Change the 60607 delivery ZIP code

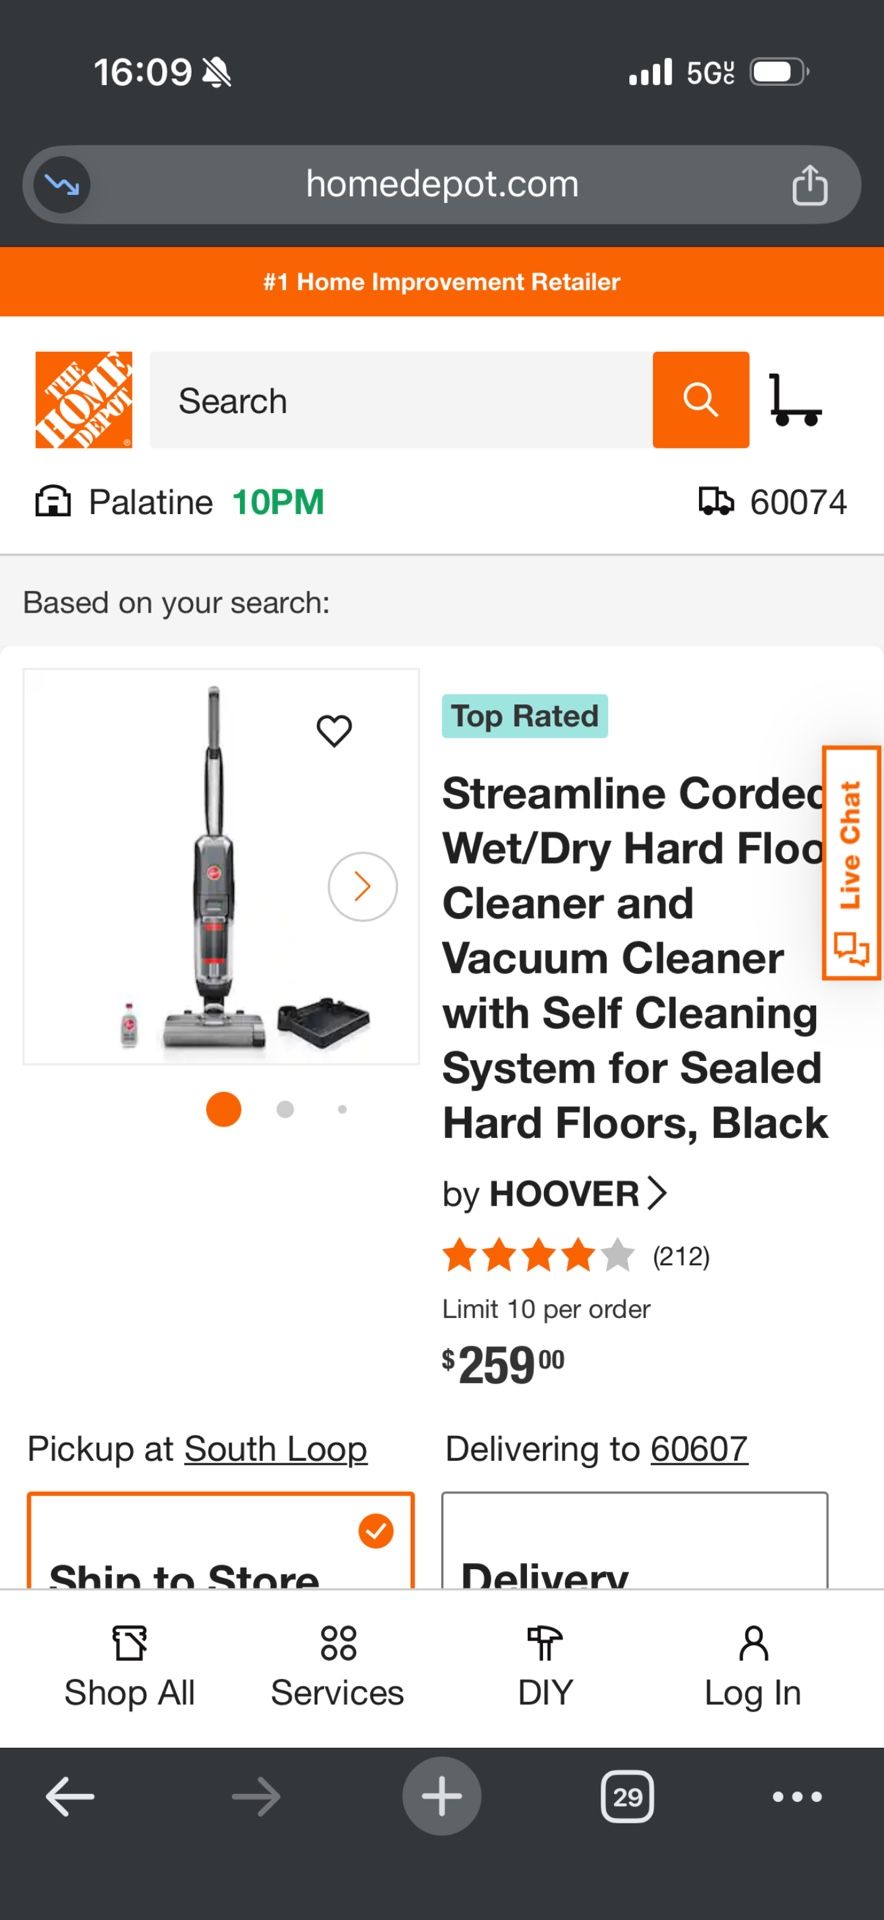[x=698, y=1449]
